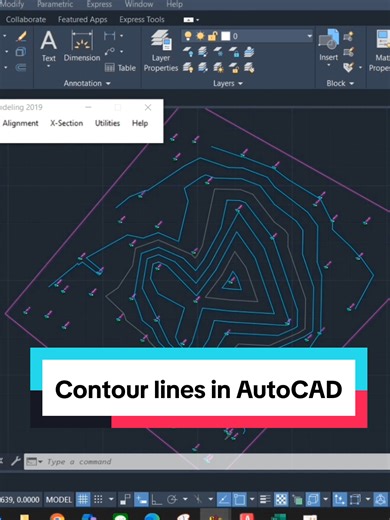The width and height of the screenshot is (390, 520).
Task: Expand the Annotation panel
Action: pyautogui.click(x=87, y=83)
